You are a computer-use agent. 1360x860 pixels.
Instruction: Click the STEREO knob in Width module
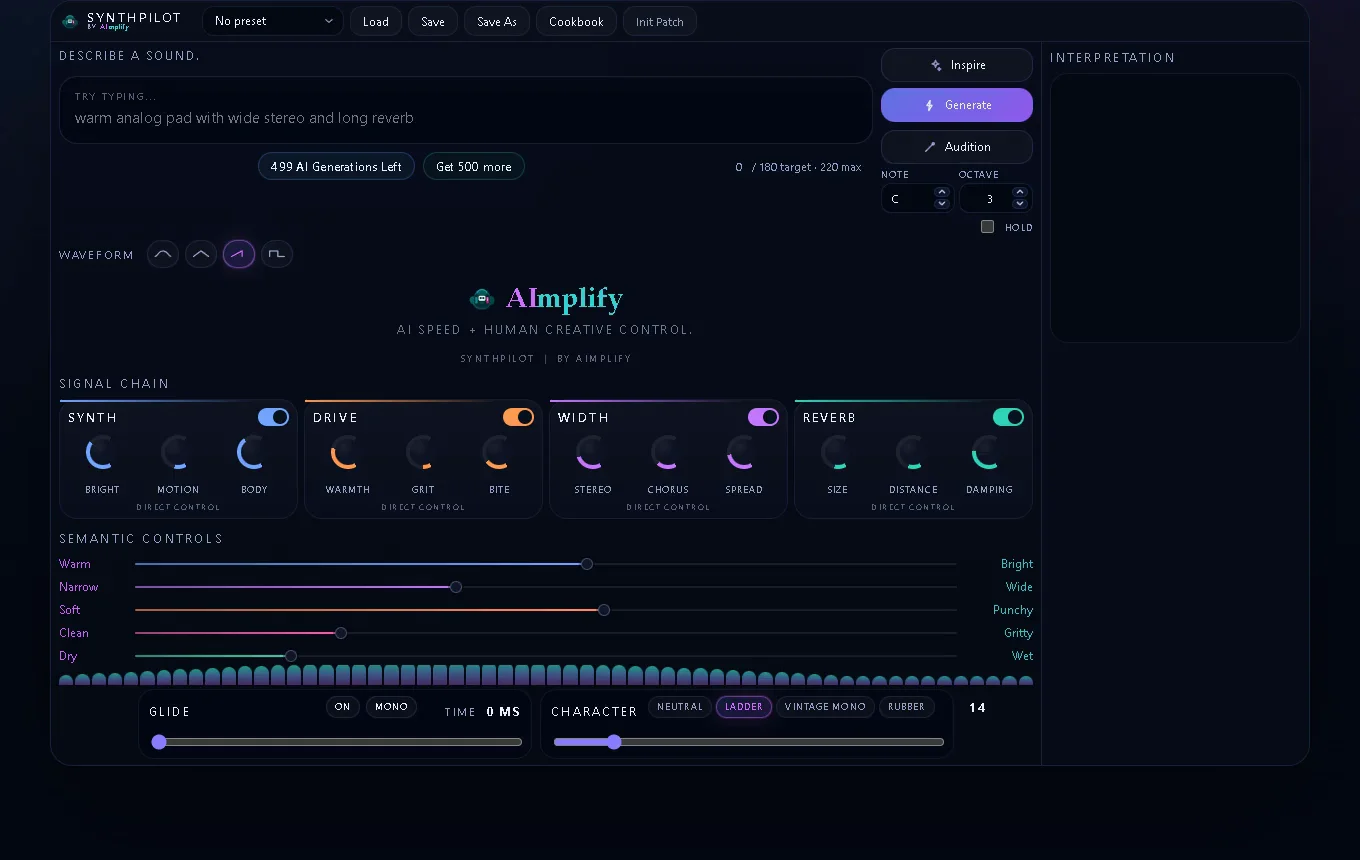click(592, 453)
